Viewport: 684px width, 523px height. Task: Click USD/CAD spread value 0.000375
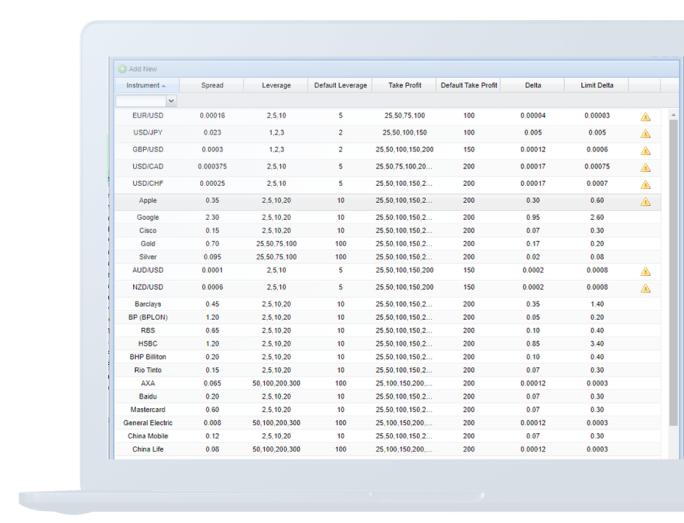tap(212, 167)
